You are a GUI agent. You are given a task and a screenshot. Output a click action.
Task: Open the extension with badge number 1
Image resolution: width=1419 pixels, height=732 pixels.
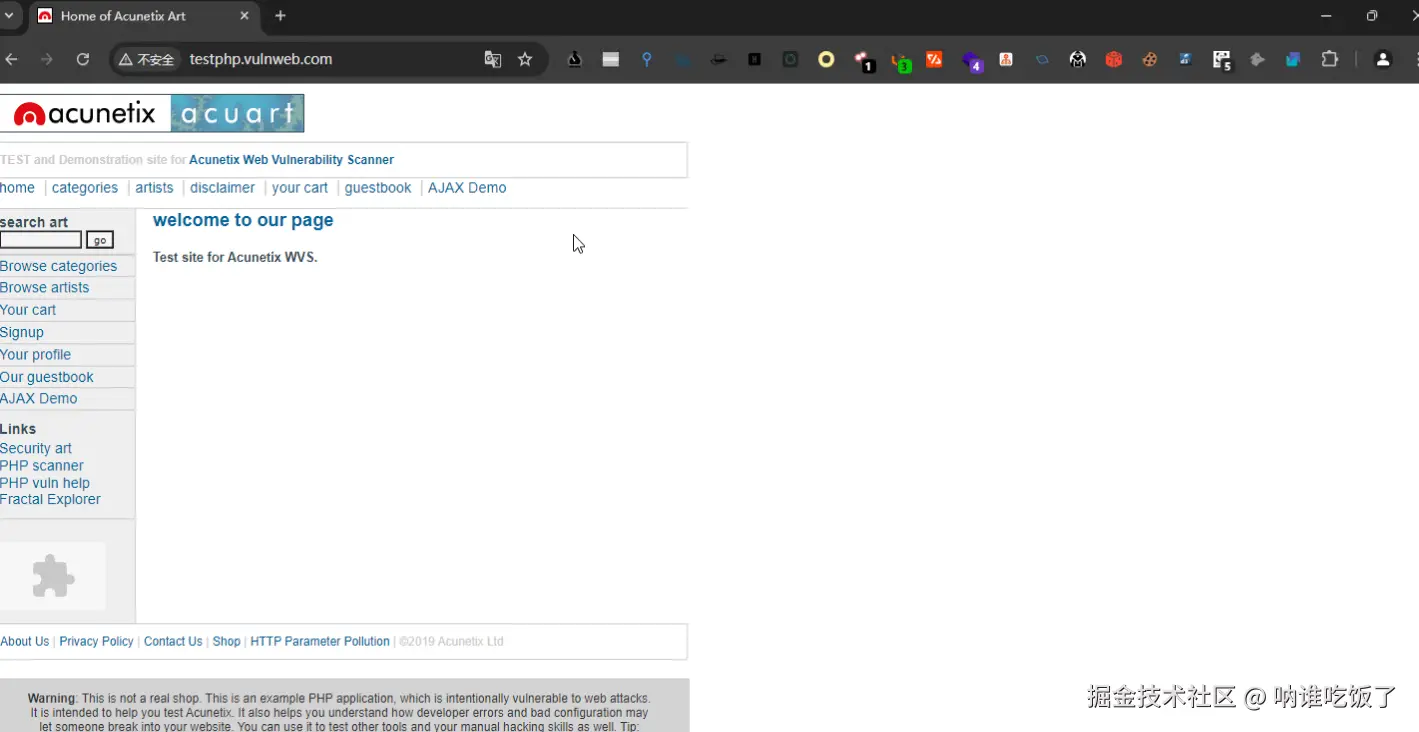[864, 61]
